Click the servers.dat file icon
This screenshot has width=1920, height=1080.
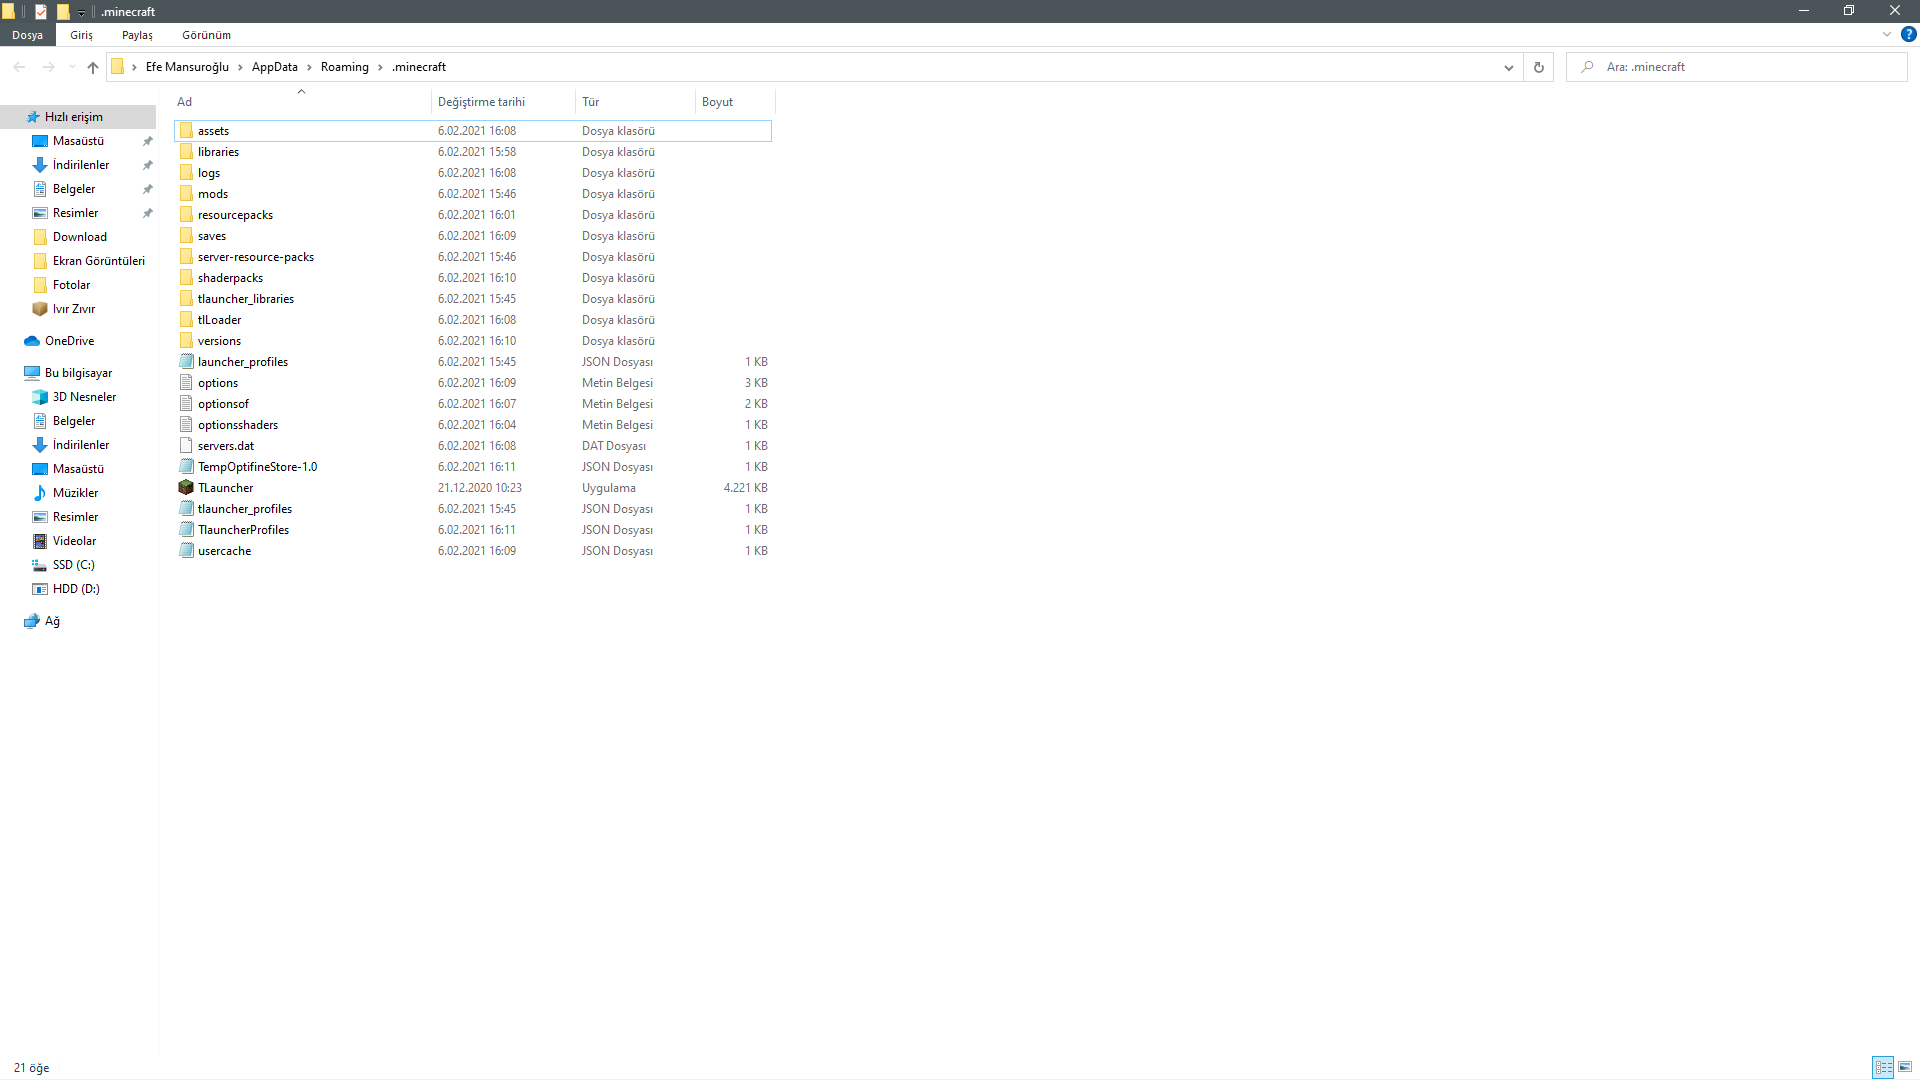click(x=186, y=446)
